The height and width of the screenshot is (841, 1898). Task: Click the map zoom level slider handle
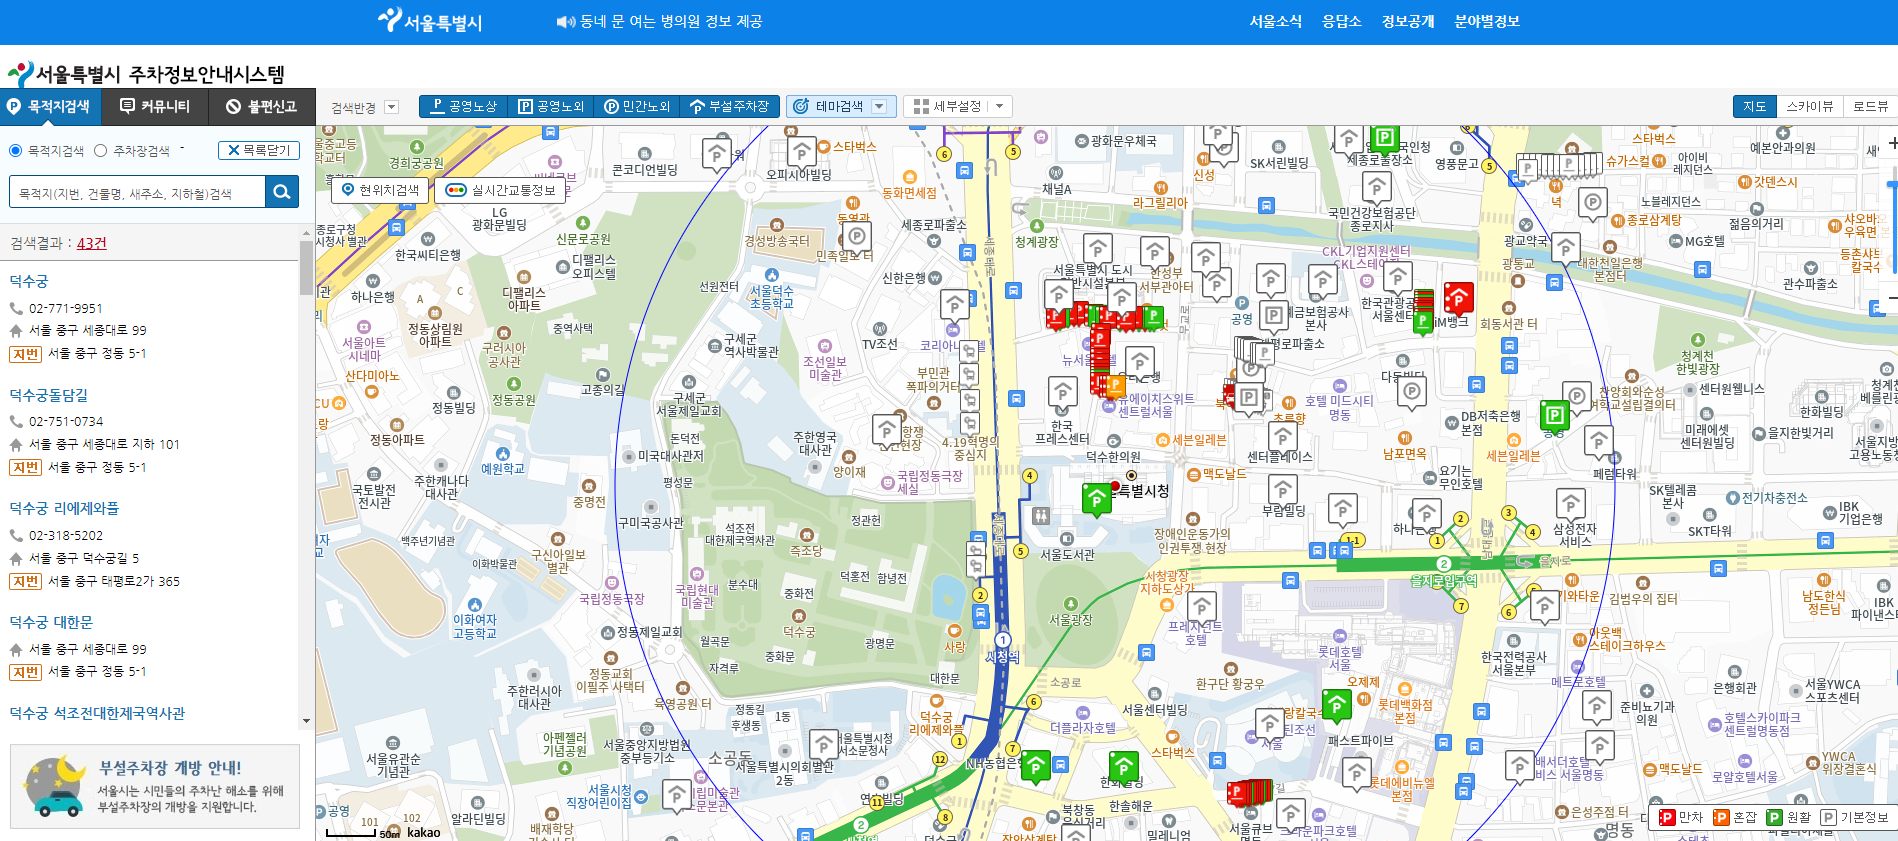pyautogui.click(x=1892, y=186)
